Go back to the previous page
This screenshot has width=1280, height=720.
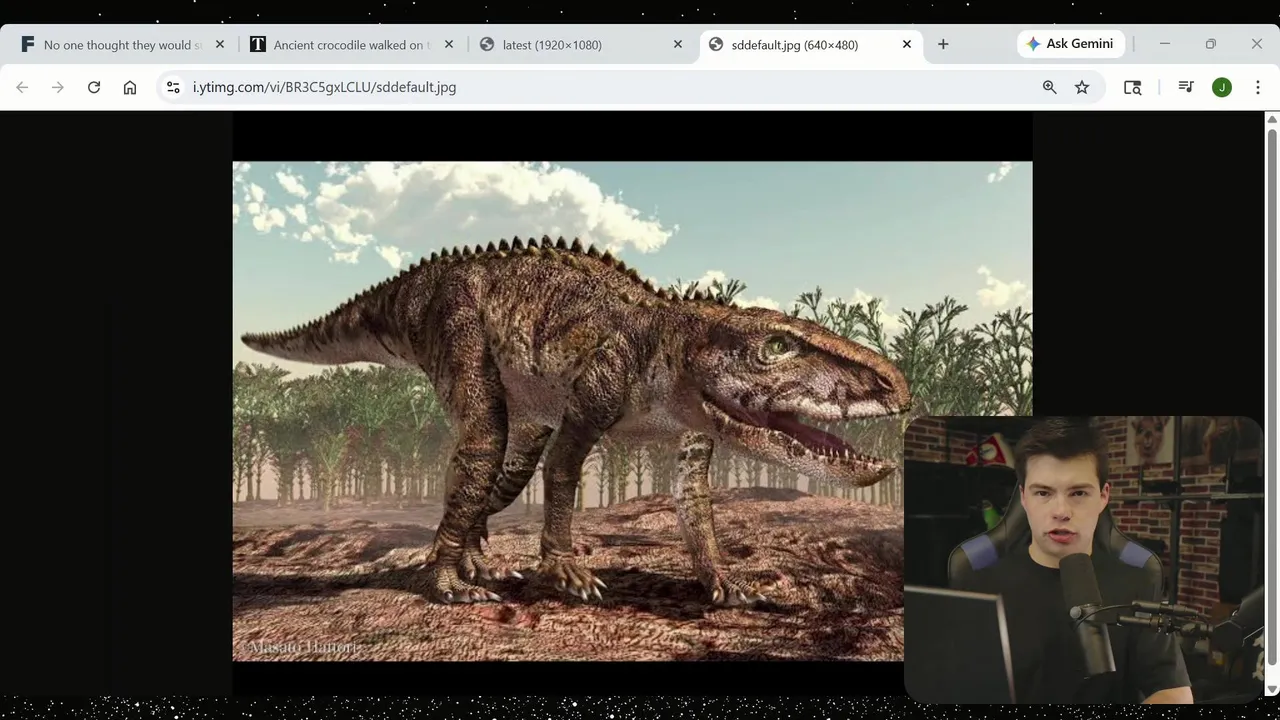click(x=22, y=87)
